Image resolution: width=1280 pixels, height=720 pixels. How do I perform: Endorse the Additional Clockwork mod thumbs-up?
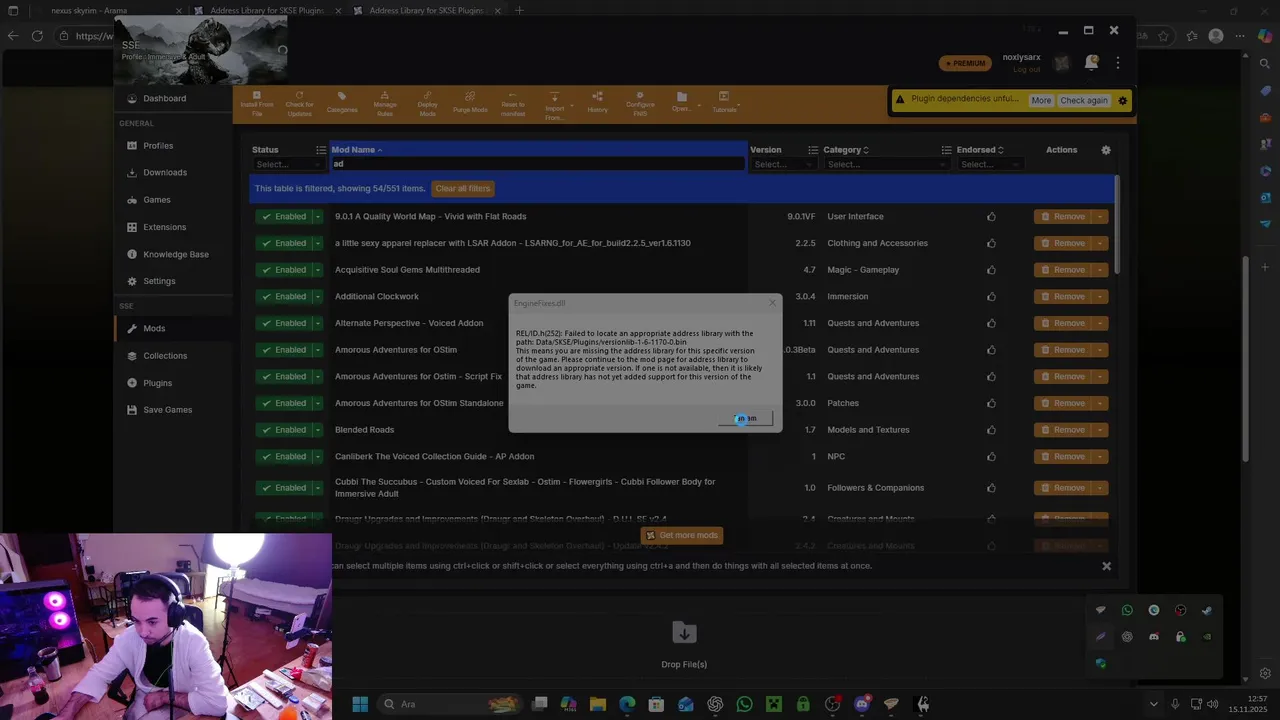(991, 296)
